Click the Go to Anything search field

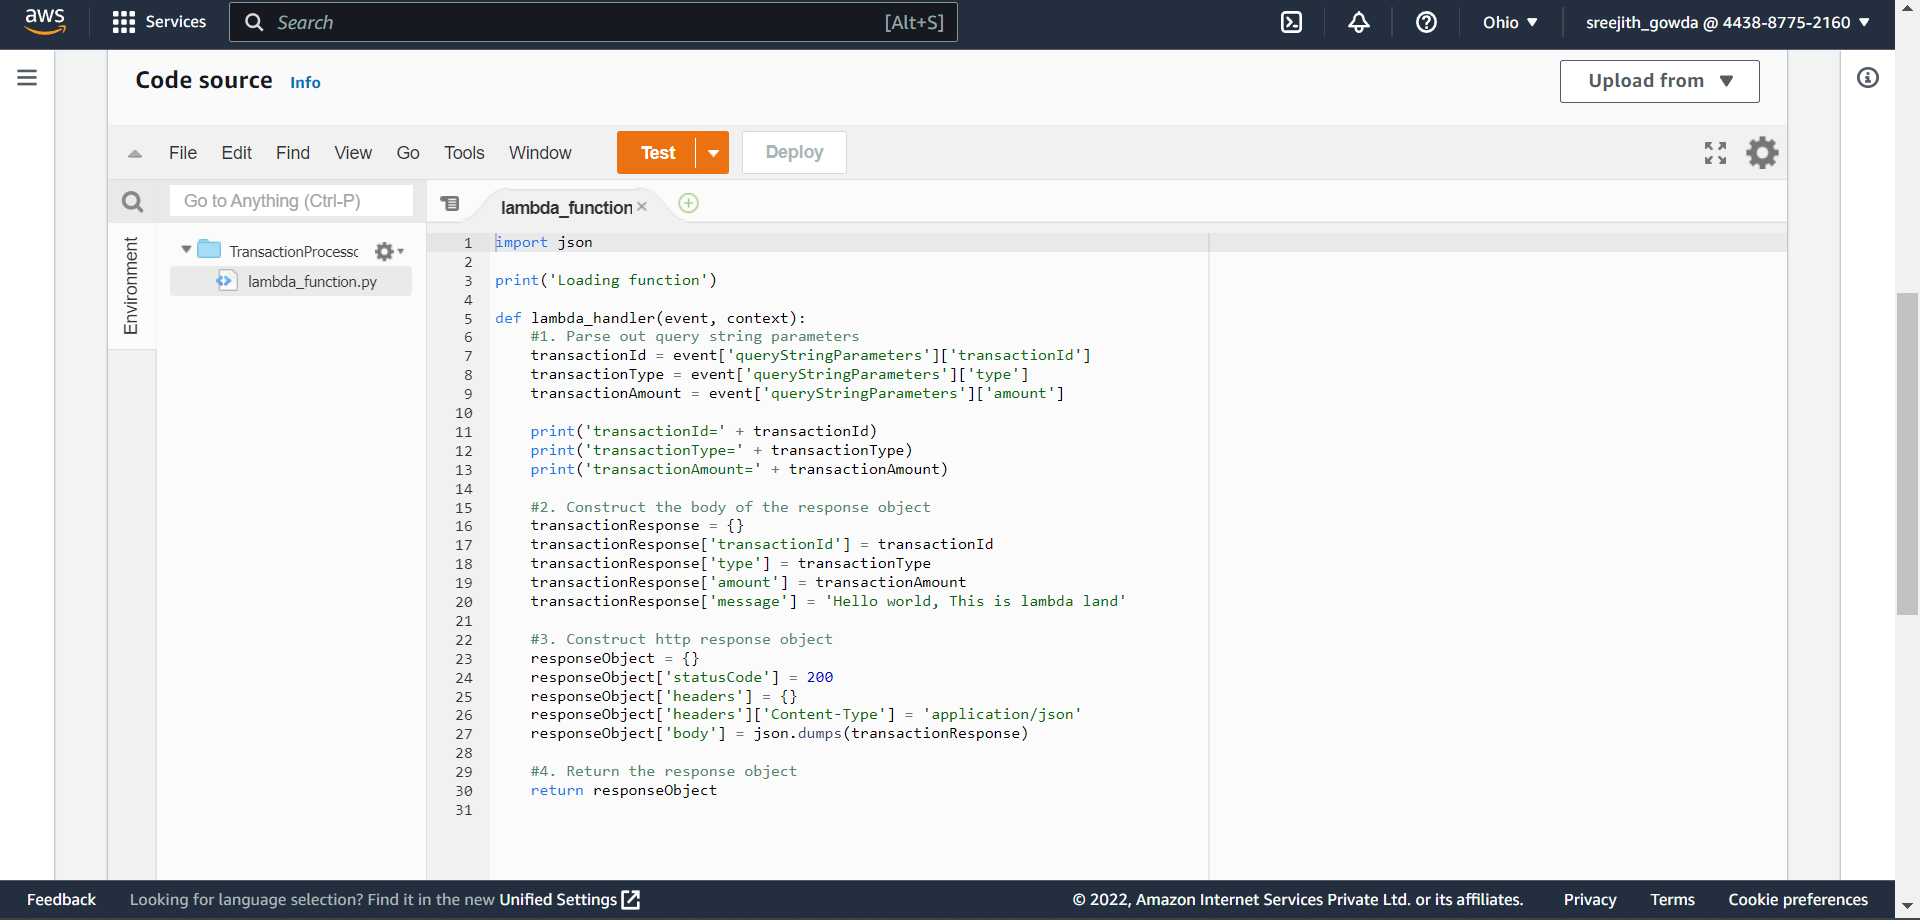point(291,200)
